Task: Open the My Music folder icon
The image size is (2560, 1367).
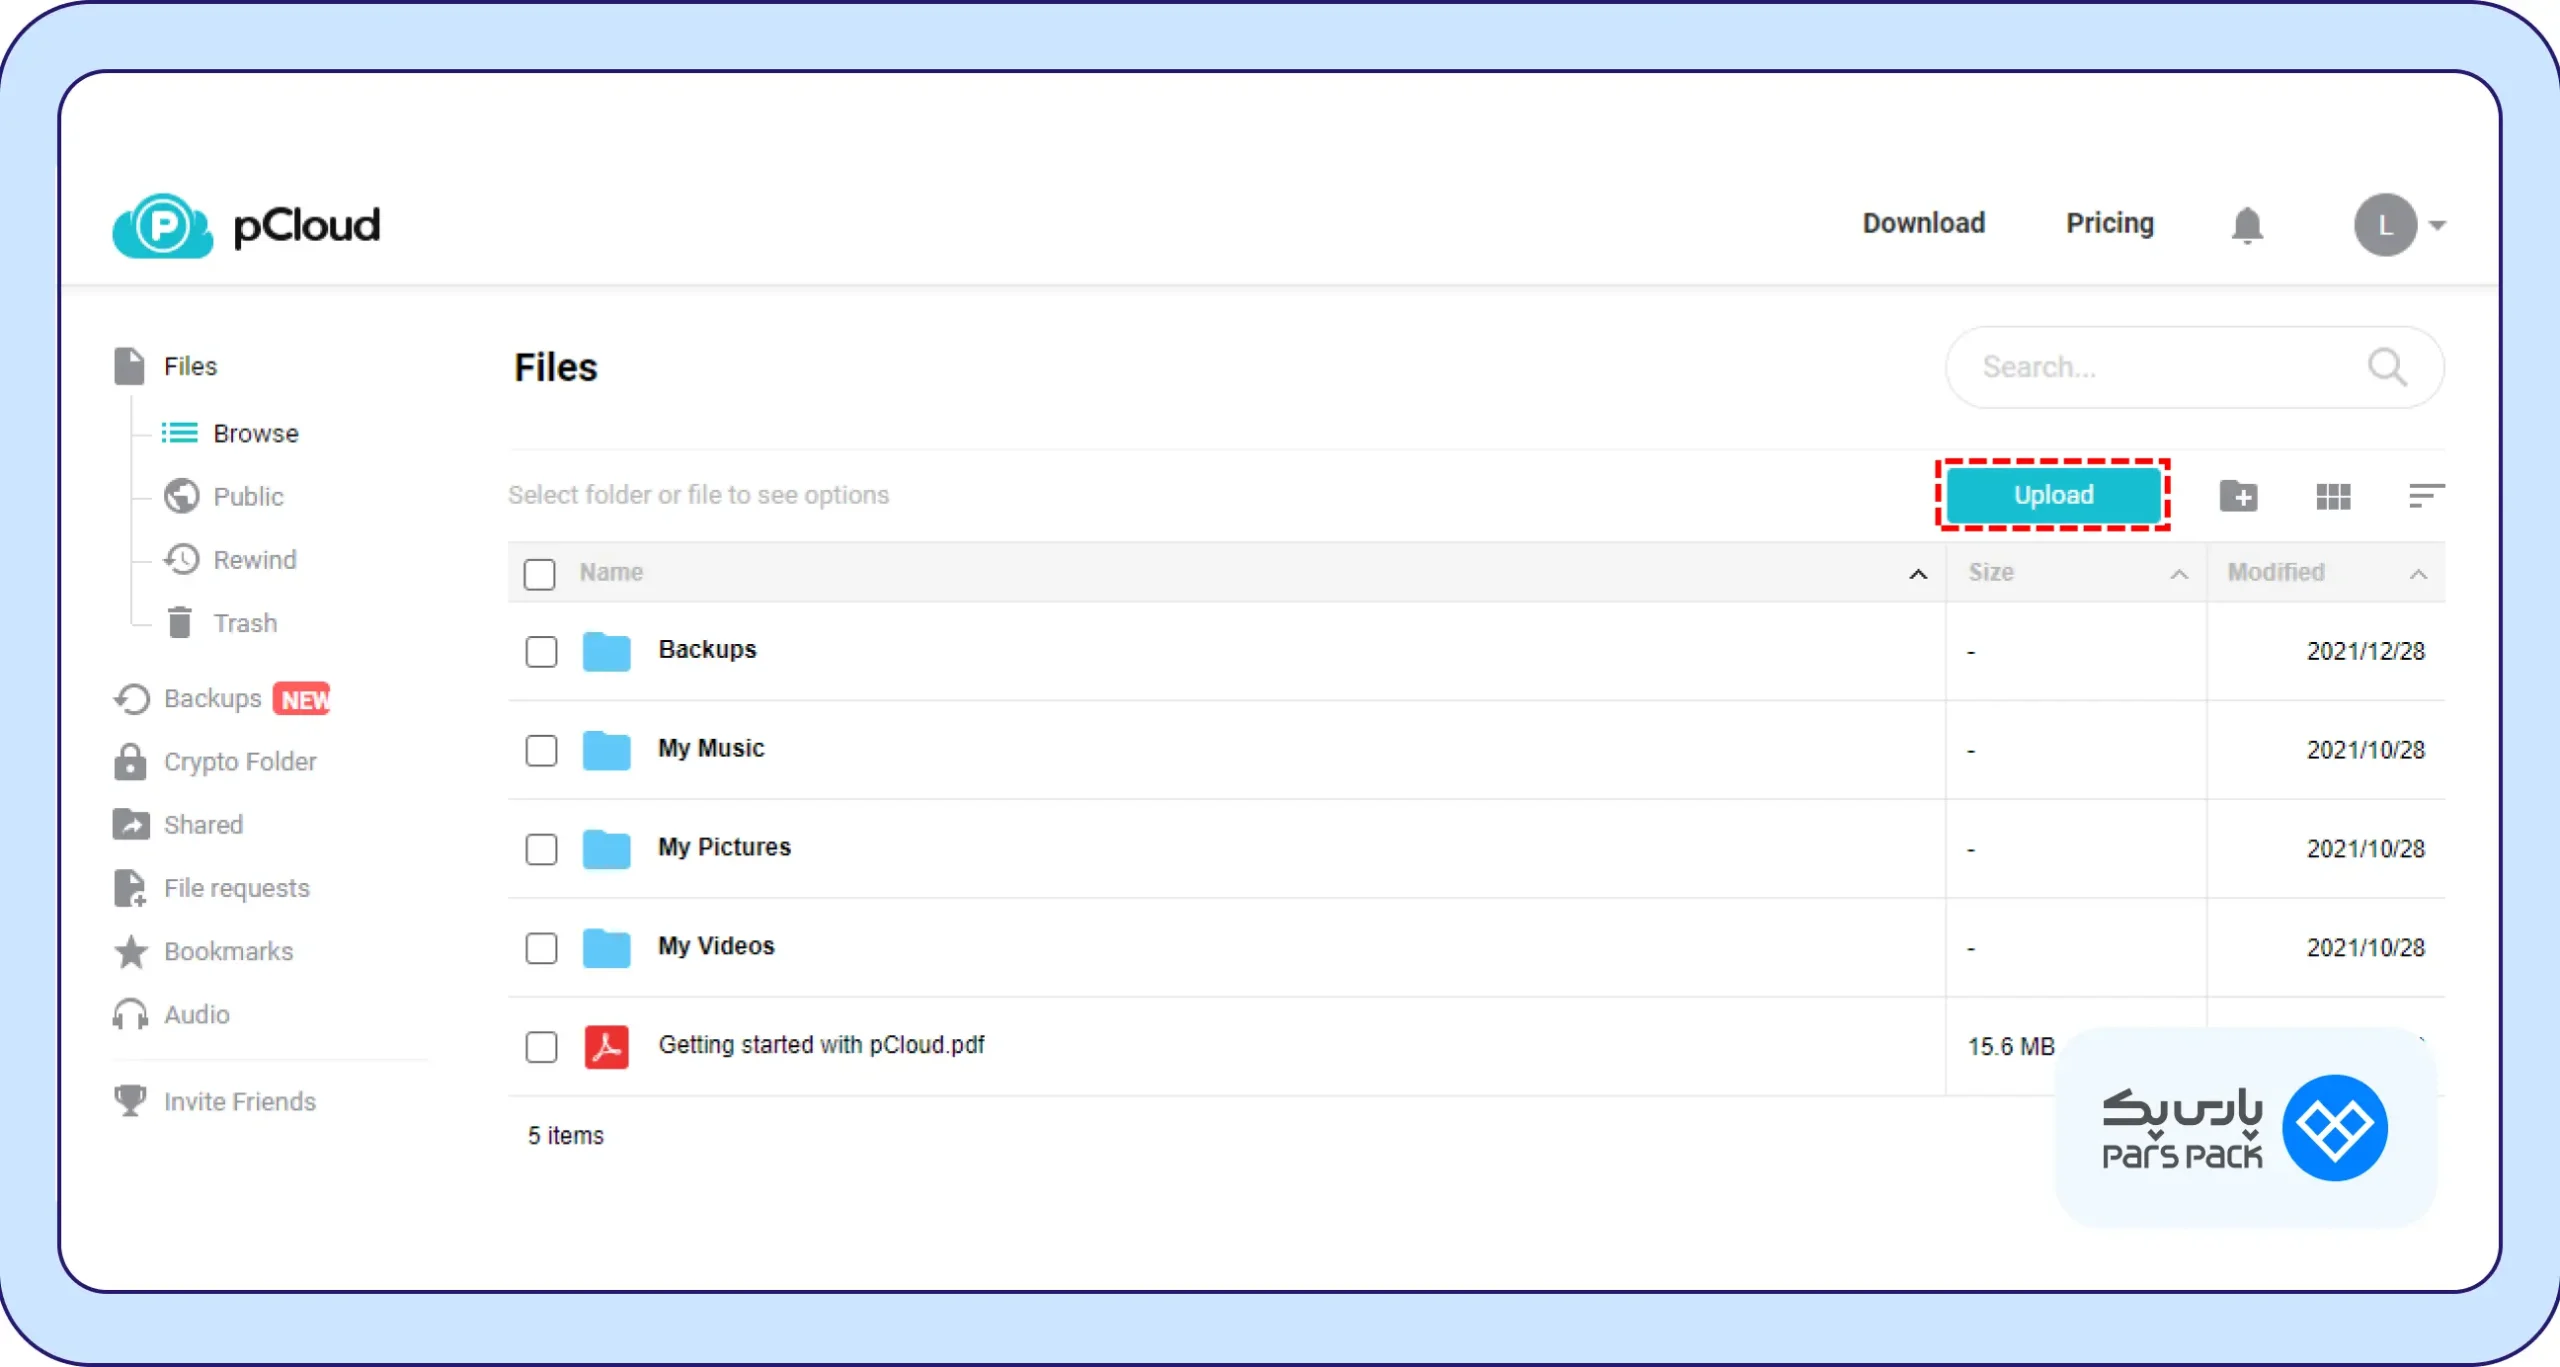Action: click(606, 750)
